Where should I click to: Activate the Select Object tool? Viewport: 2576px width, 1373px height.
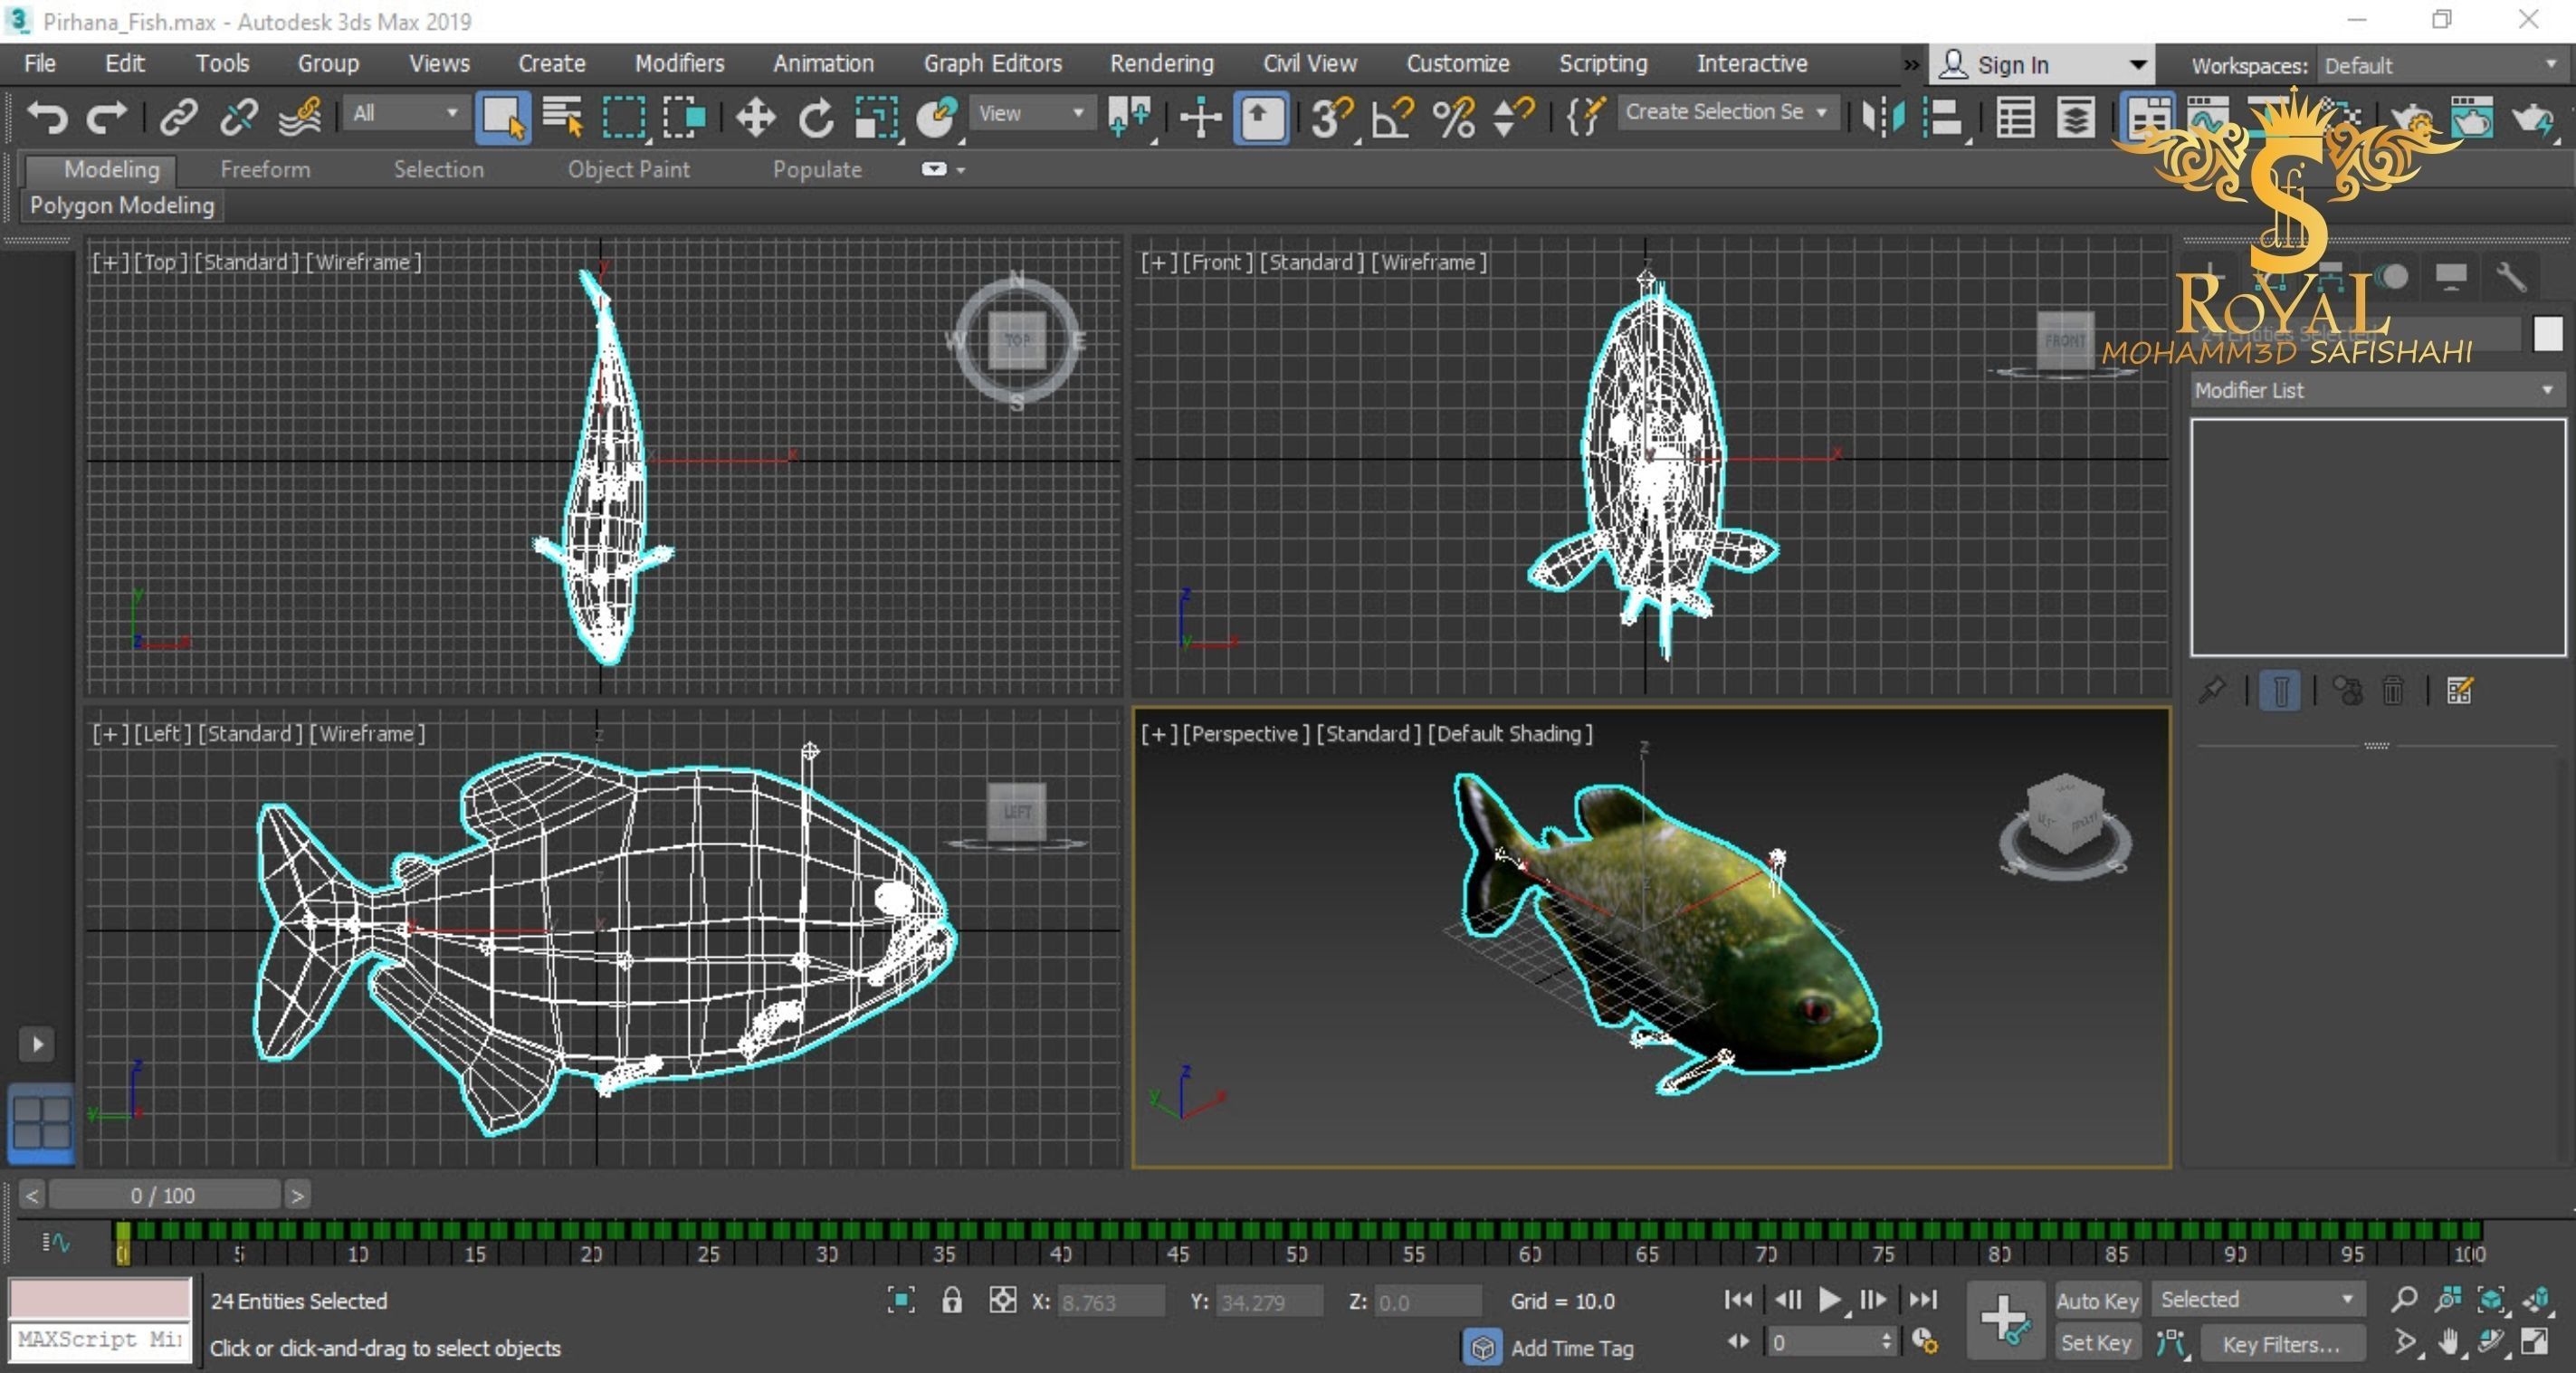click(x=503, y=117)
